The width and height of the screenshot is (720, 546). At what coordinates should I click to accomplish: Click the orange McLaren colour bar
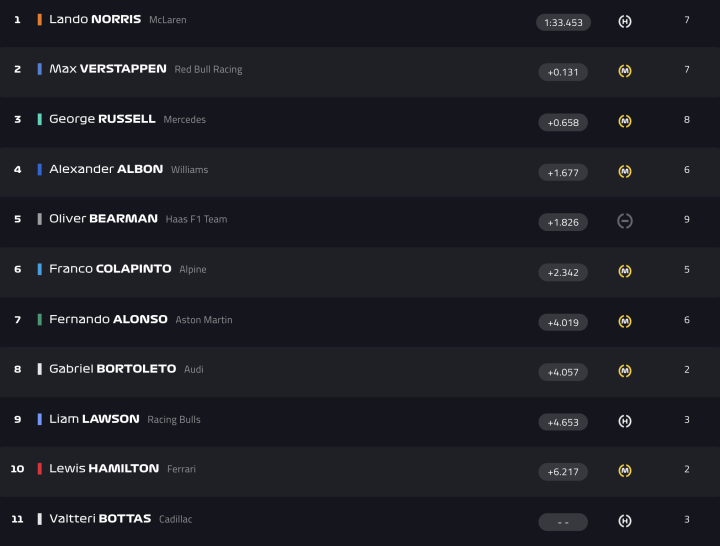(39, 20)
